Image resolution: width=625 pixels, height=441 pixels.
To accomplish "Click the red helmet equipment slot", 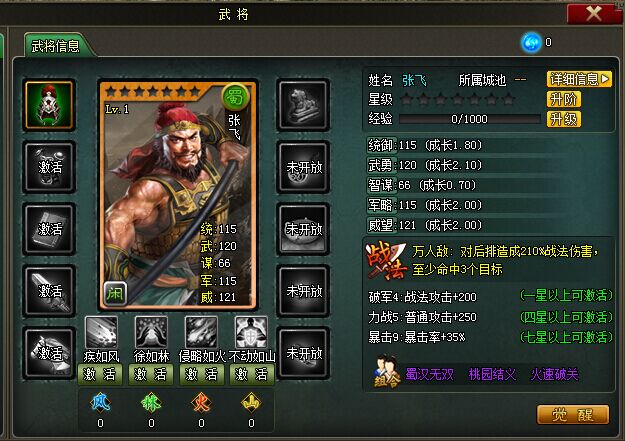I will (49, 105).
